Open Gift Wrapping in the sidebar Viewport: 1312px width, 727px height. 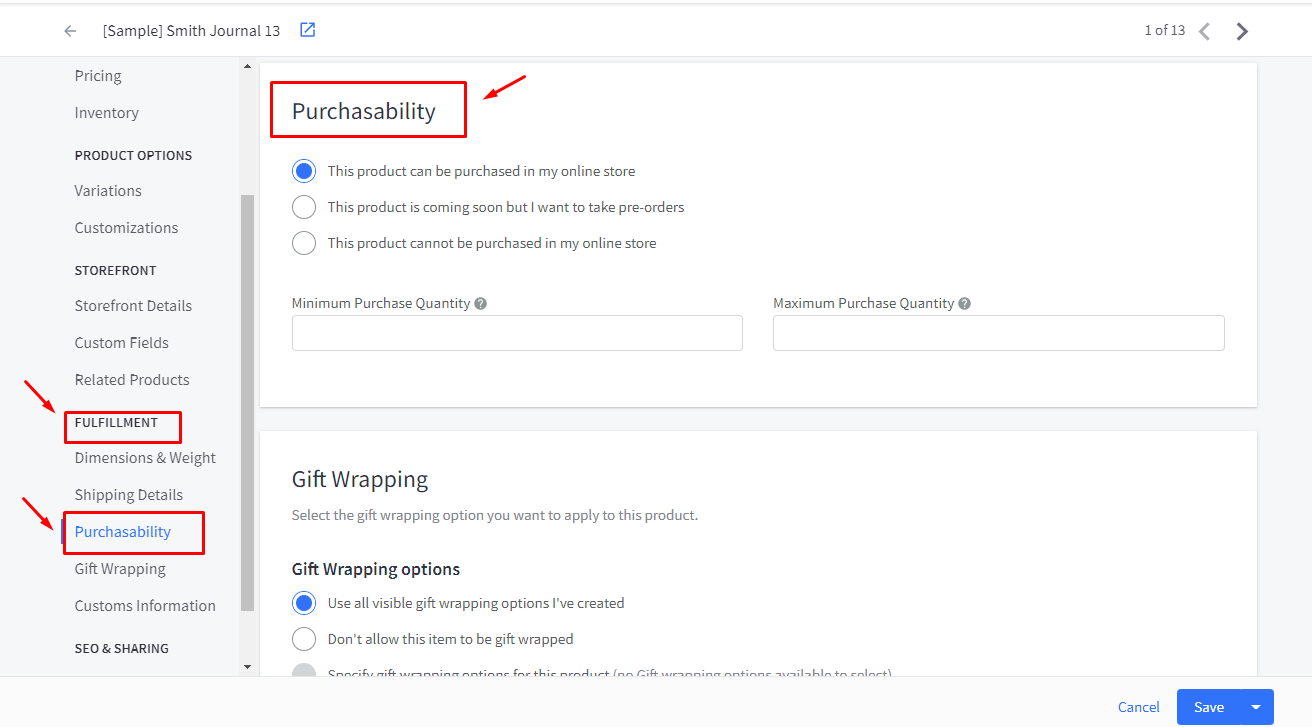pos(120,569)
